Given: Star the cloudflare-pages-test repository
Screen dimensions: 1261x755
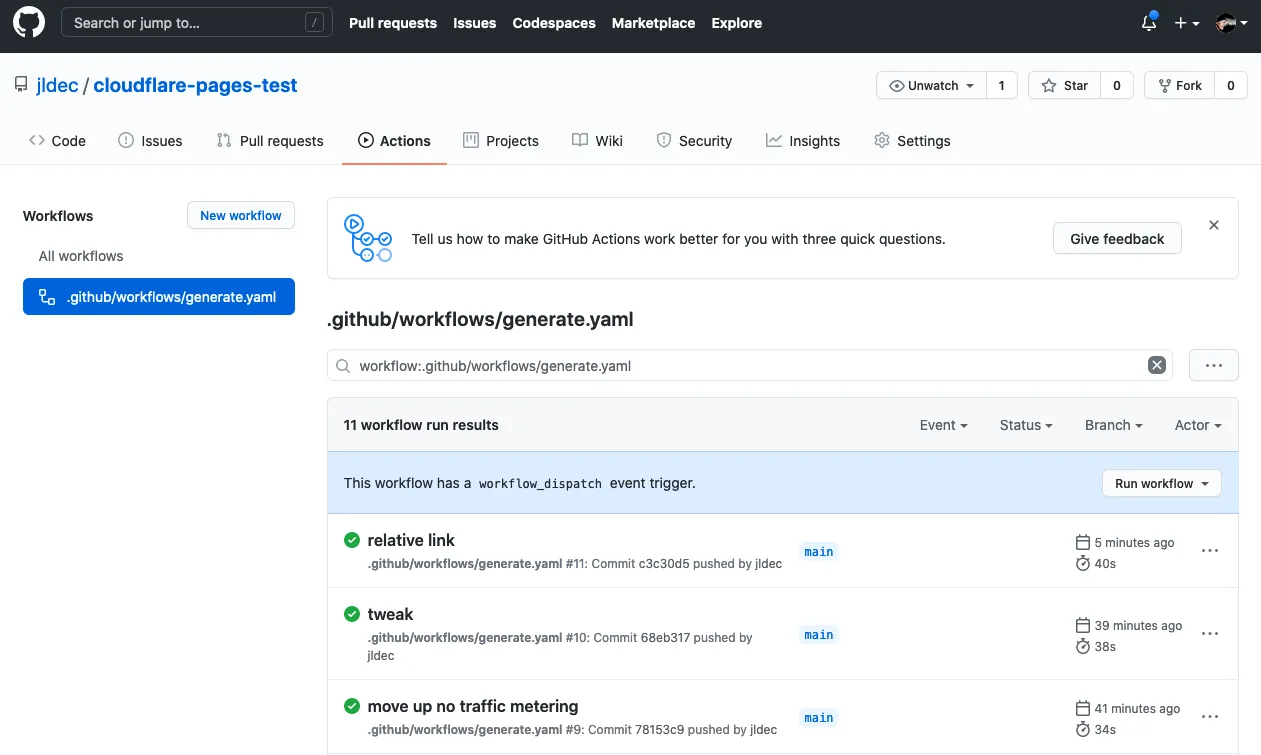Looking at the screenshot, I should 1063,85.
